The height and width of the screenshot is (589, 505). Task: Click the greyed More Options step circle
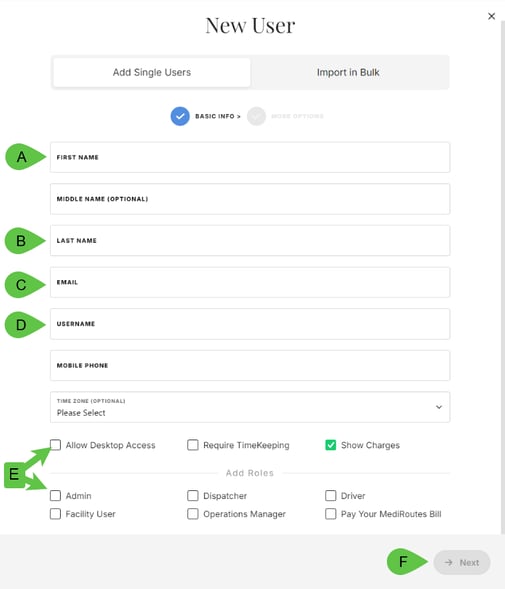[x=256, y=116]
